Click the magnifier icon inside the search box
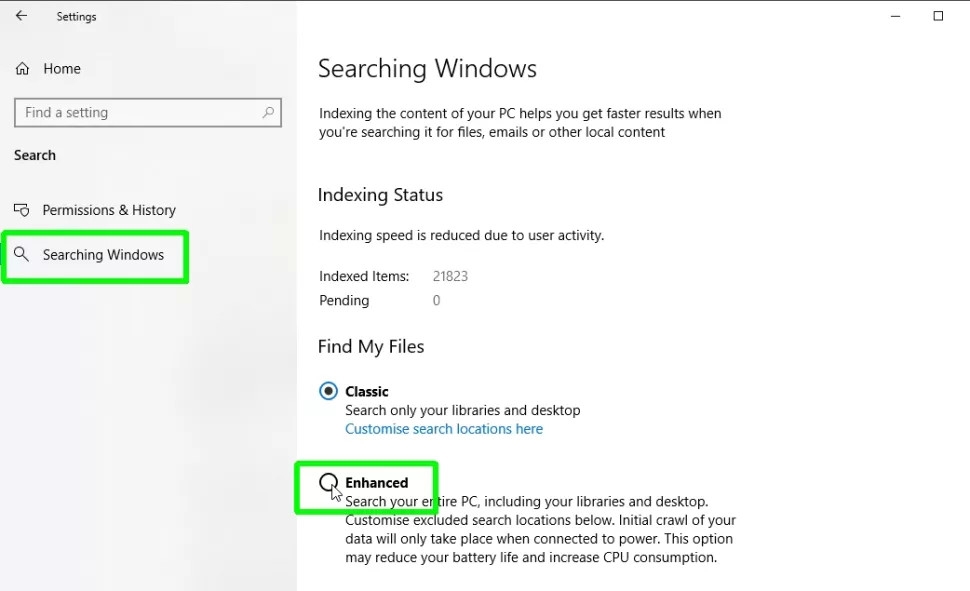The height and width of the screenshot is (591, 970). point(268,112)
